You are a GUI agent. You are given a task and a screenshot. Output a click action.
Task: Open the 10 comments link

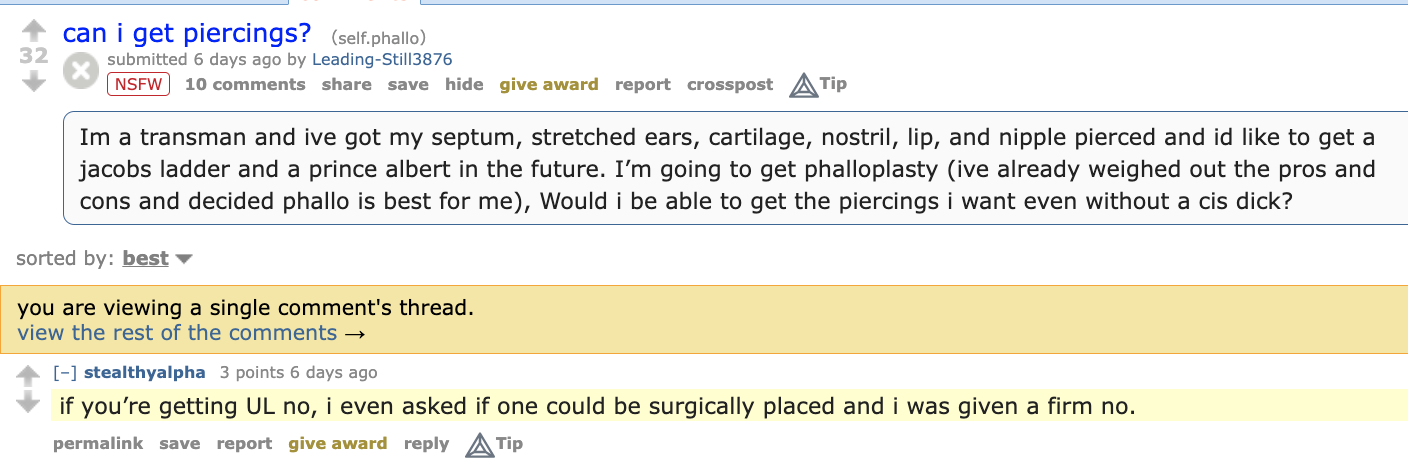245,85
